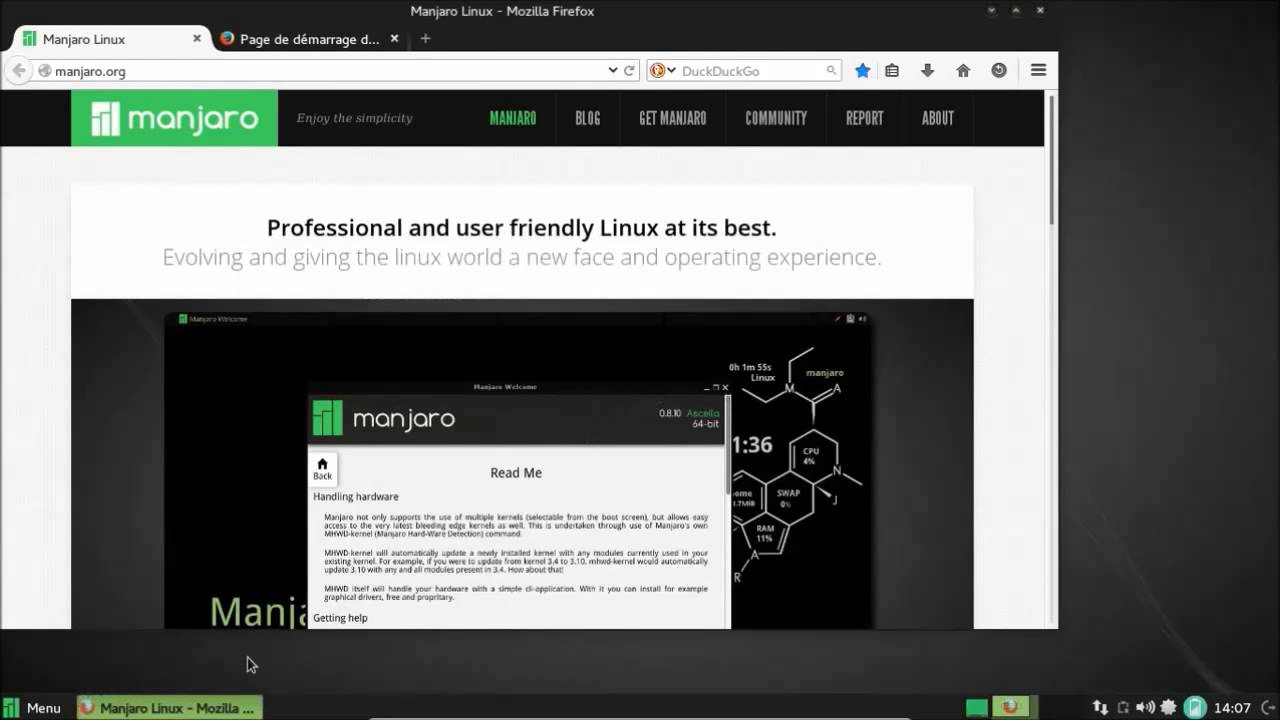Open the battery status tray icon

coord(1194,707)
